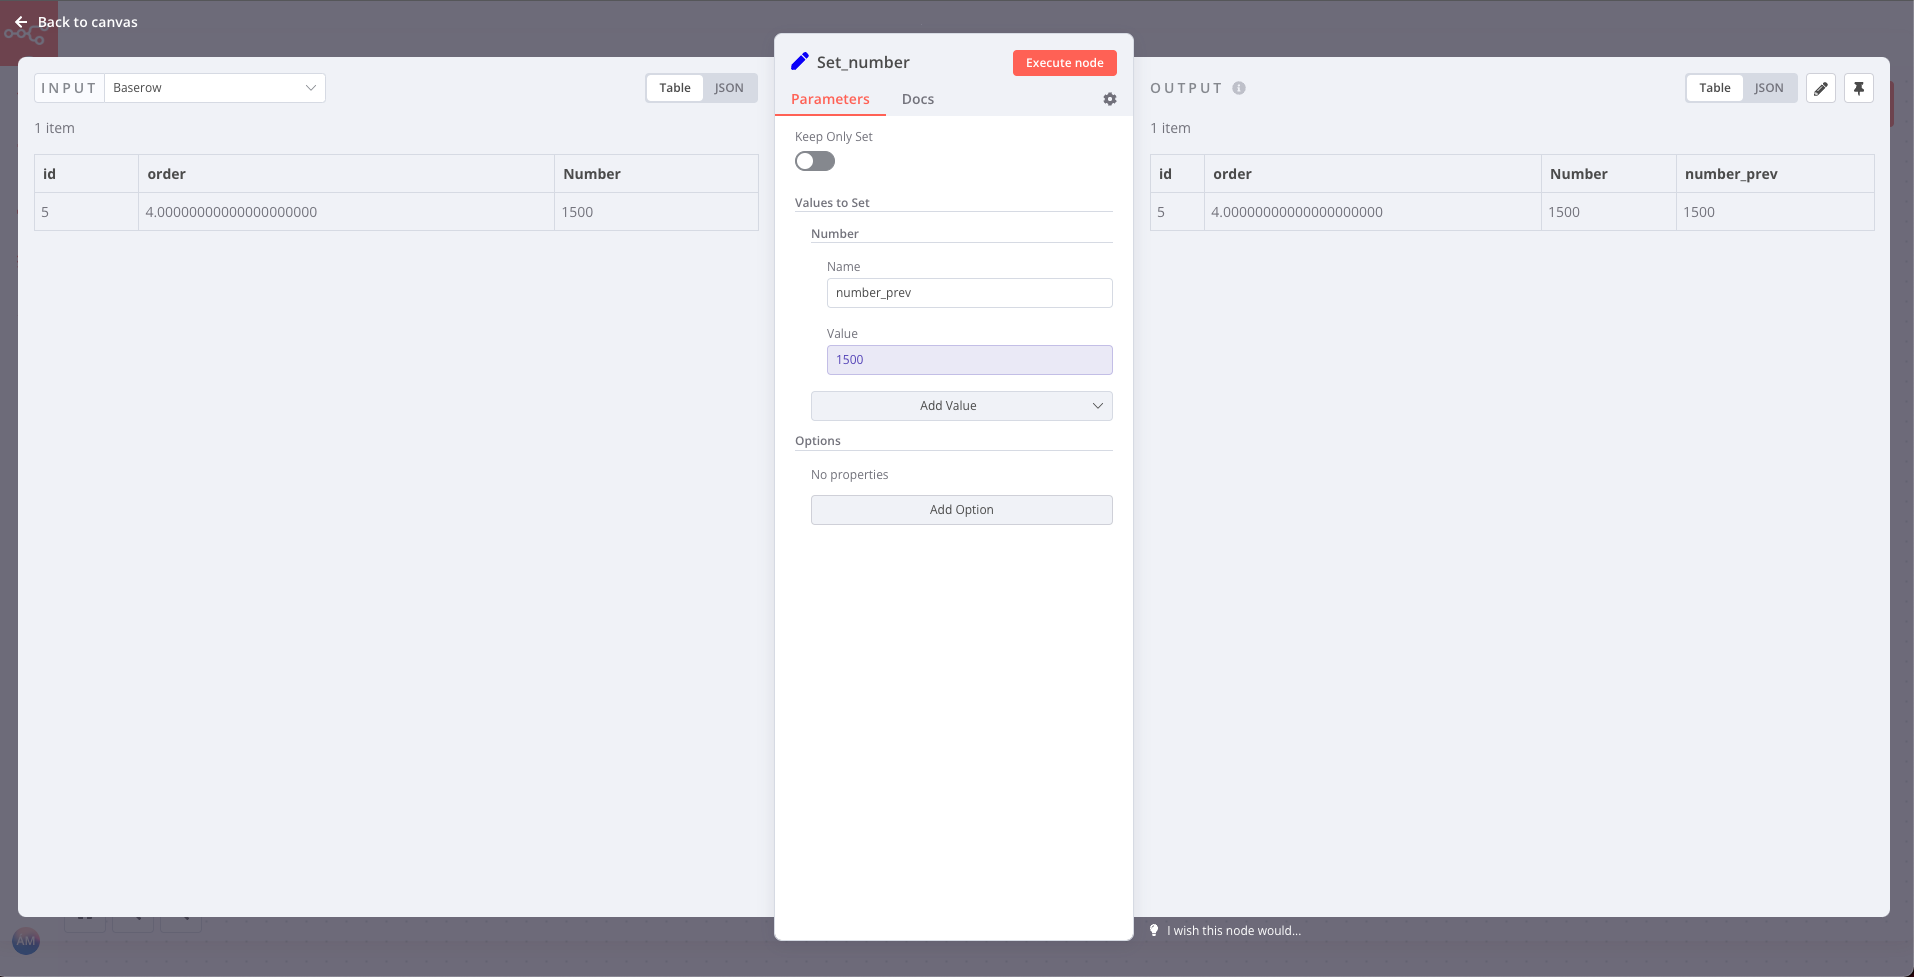Click the input id cell with 5
The height and width of the screenshot is (977, 1914).
click(x=86, y=212)
